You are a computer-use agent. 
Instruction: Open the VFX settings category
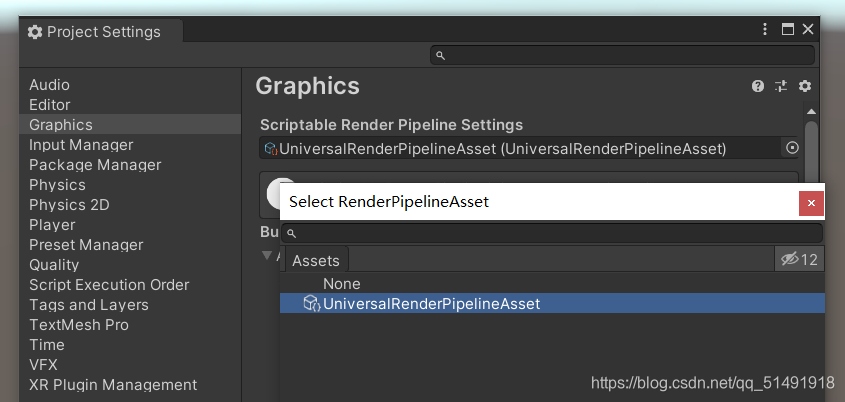pyautogui.click(x=130, y=364)
